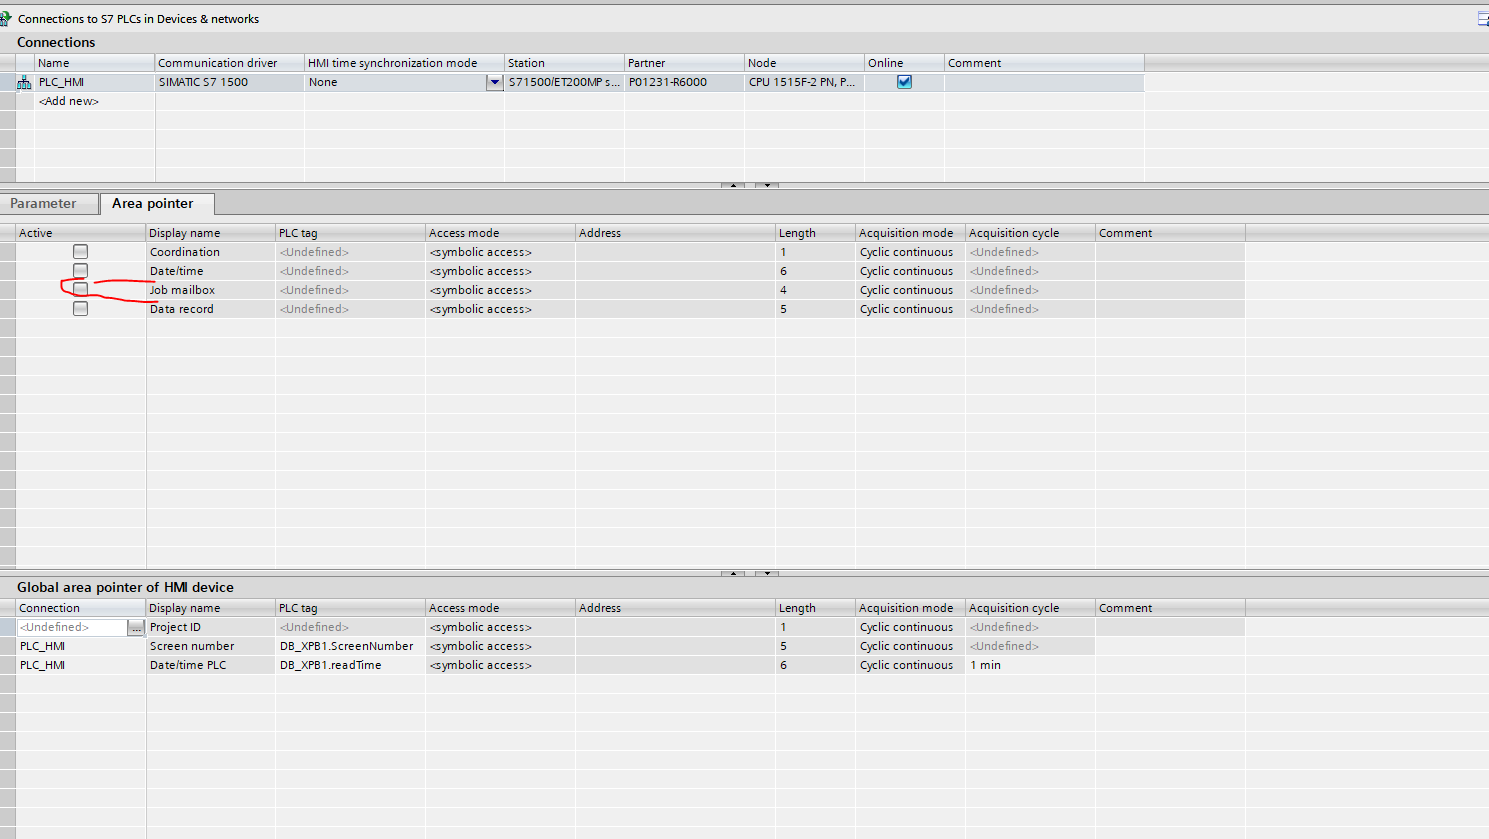Viewport: 1489px width, 839px height.
Task: Toggle the Online checkbox for PLC_HMI
Action: pos(904,82)
